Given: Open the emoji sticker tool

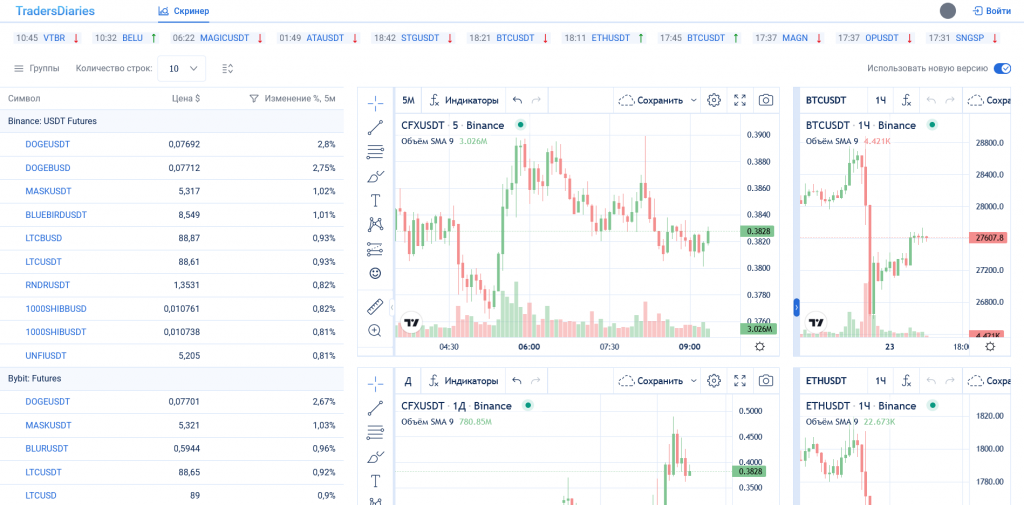Looking at the screenshot, I should (x=375, y=273).
